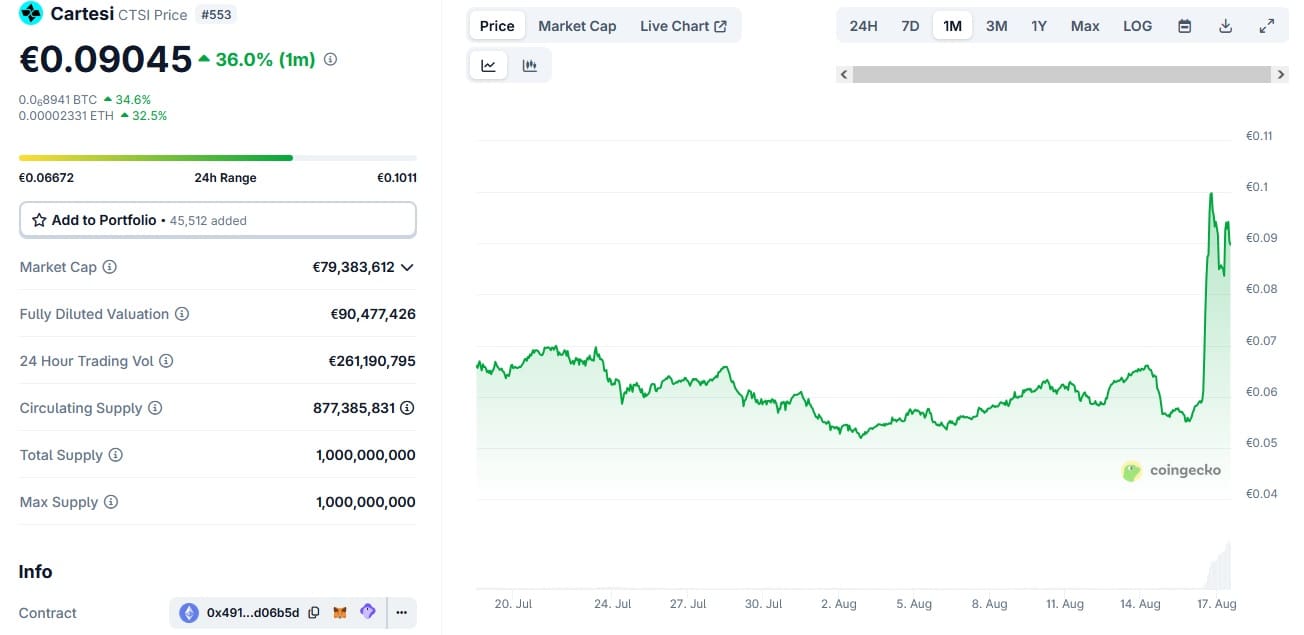This screenshot has width=1304, height=635.
Task: Click scrollbar left arrow
Action: click(x=844, y=74)
